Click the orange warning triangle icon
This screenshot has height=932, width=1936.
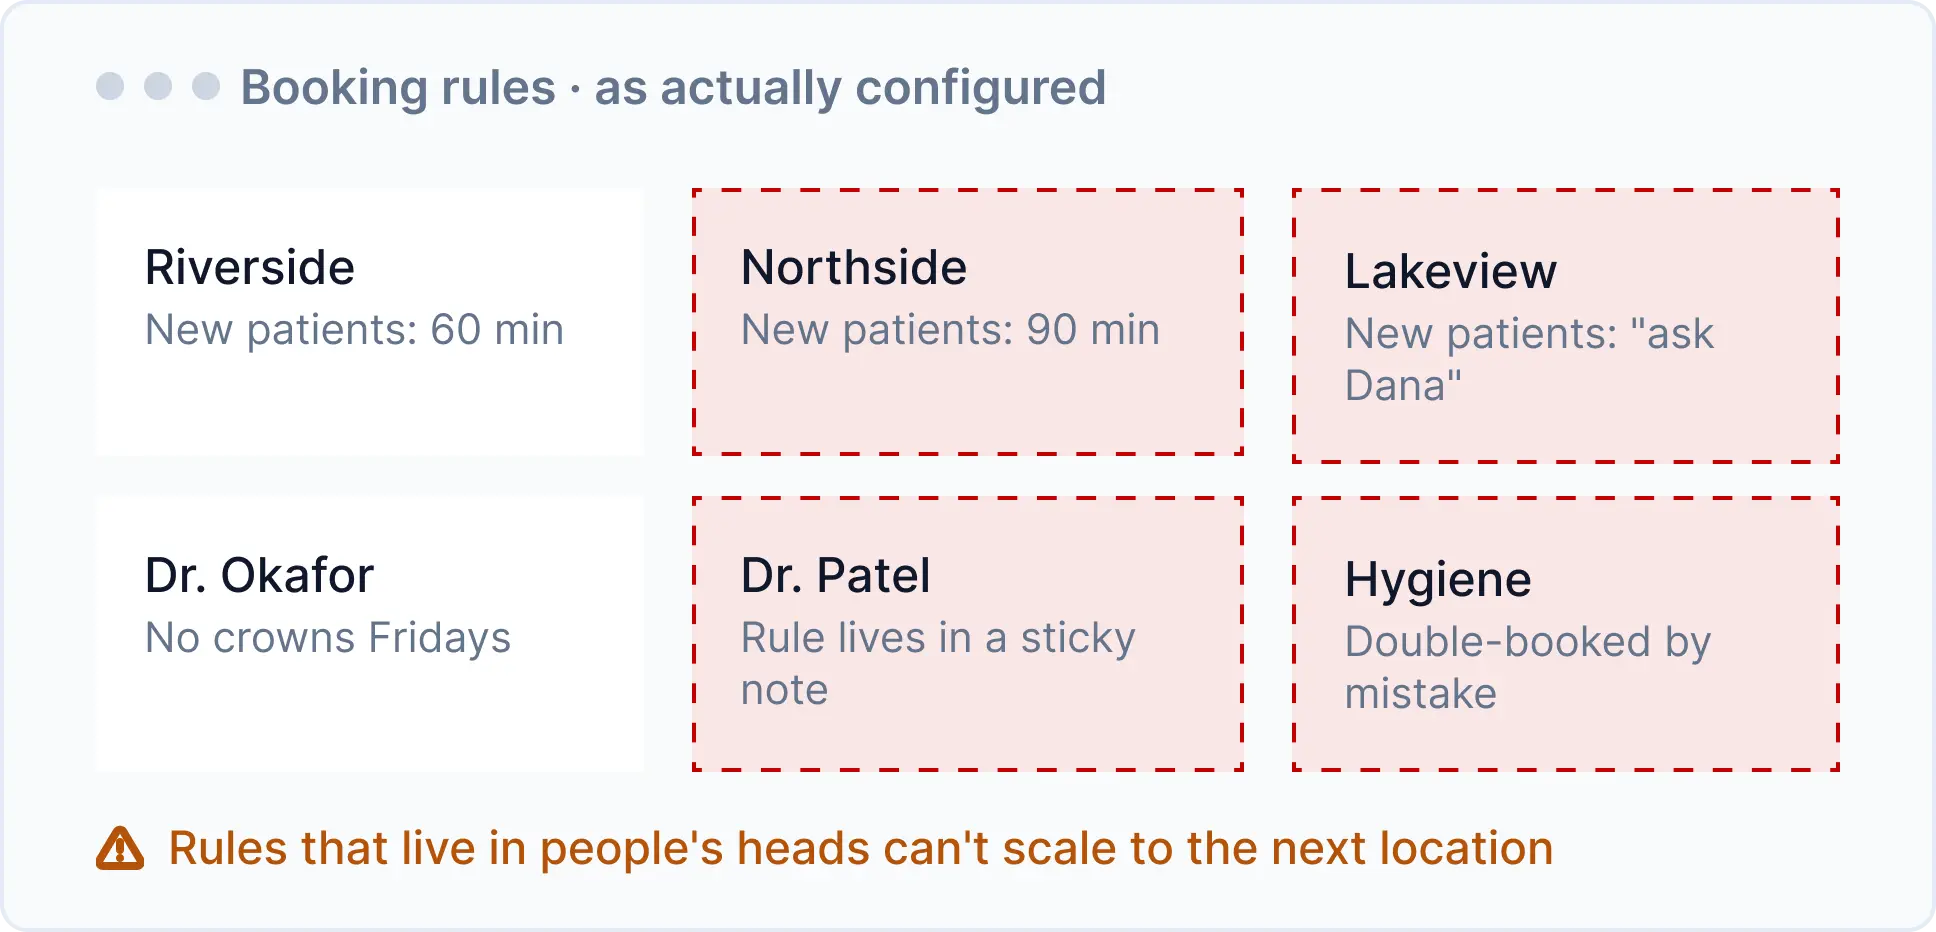coord(120,849)
